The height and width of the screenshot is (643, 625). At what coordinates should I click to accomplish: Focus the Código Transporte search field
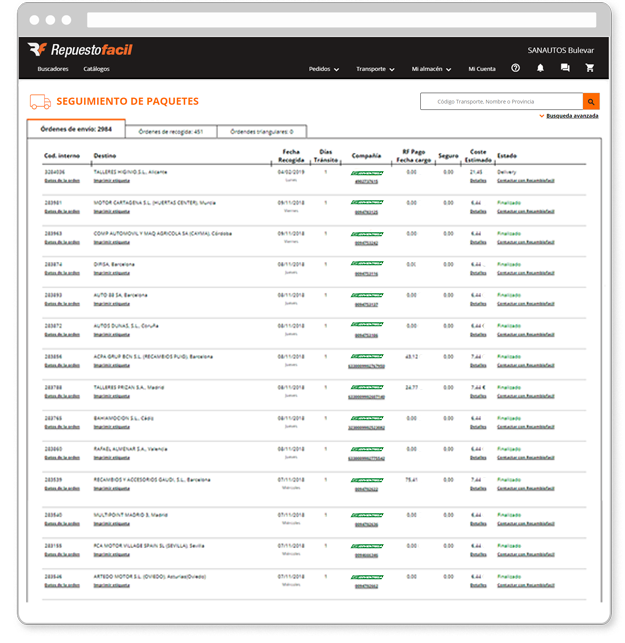(501, 101)
